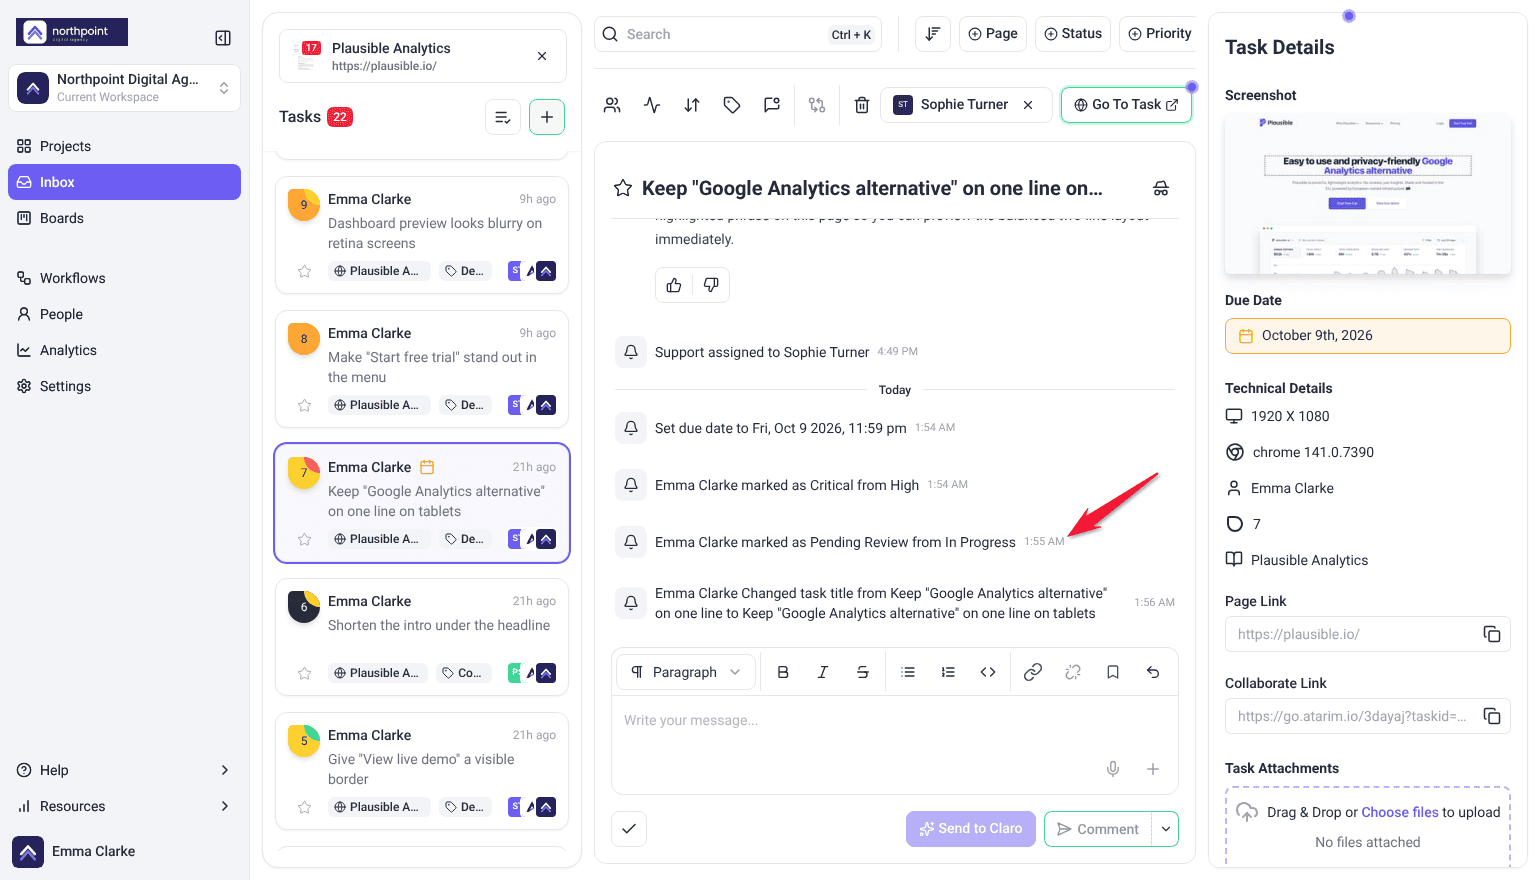
Task: Collapse the left sidebar panel
Action: click(x=223, y=38)
